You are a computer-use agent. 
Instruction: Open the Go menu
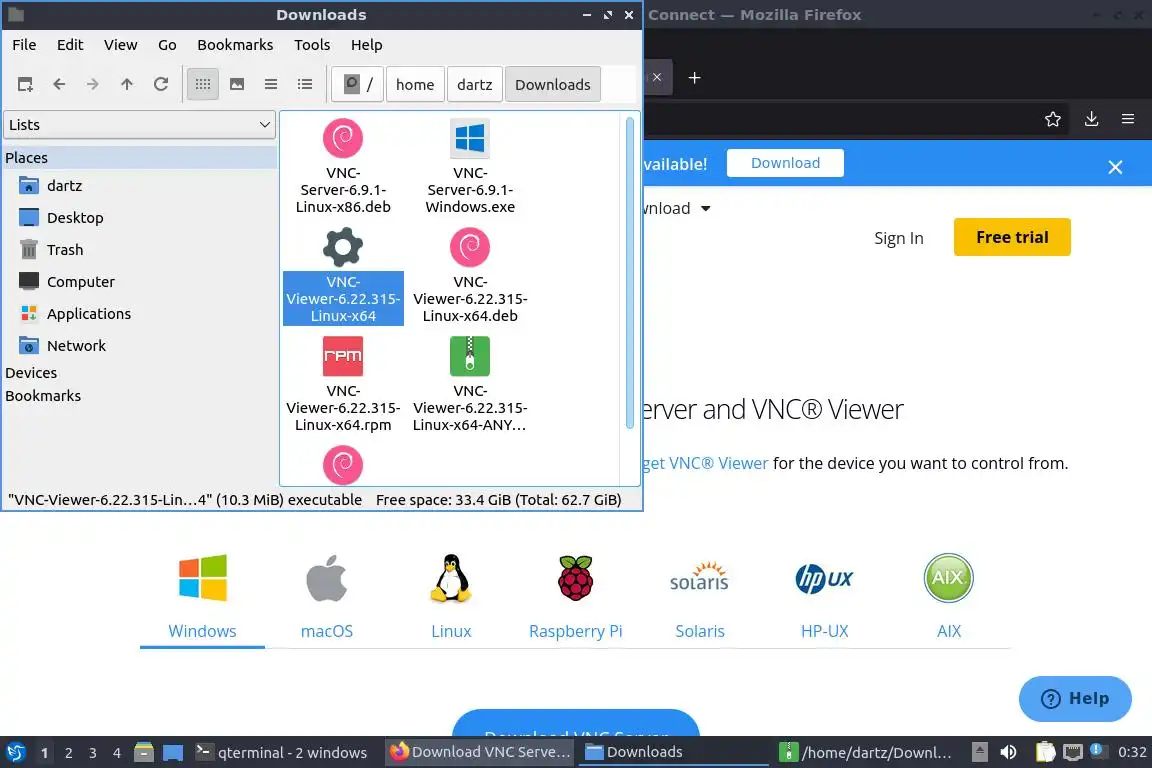pyautogui.click(x=167, y=45)
